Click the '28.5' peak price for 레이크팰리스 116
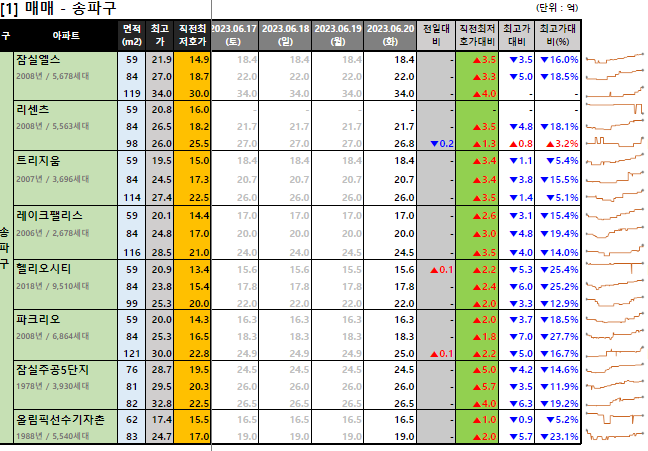This screenshot has width=648, height=451. (161, 253)
